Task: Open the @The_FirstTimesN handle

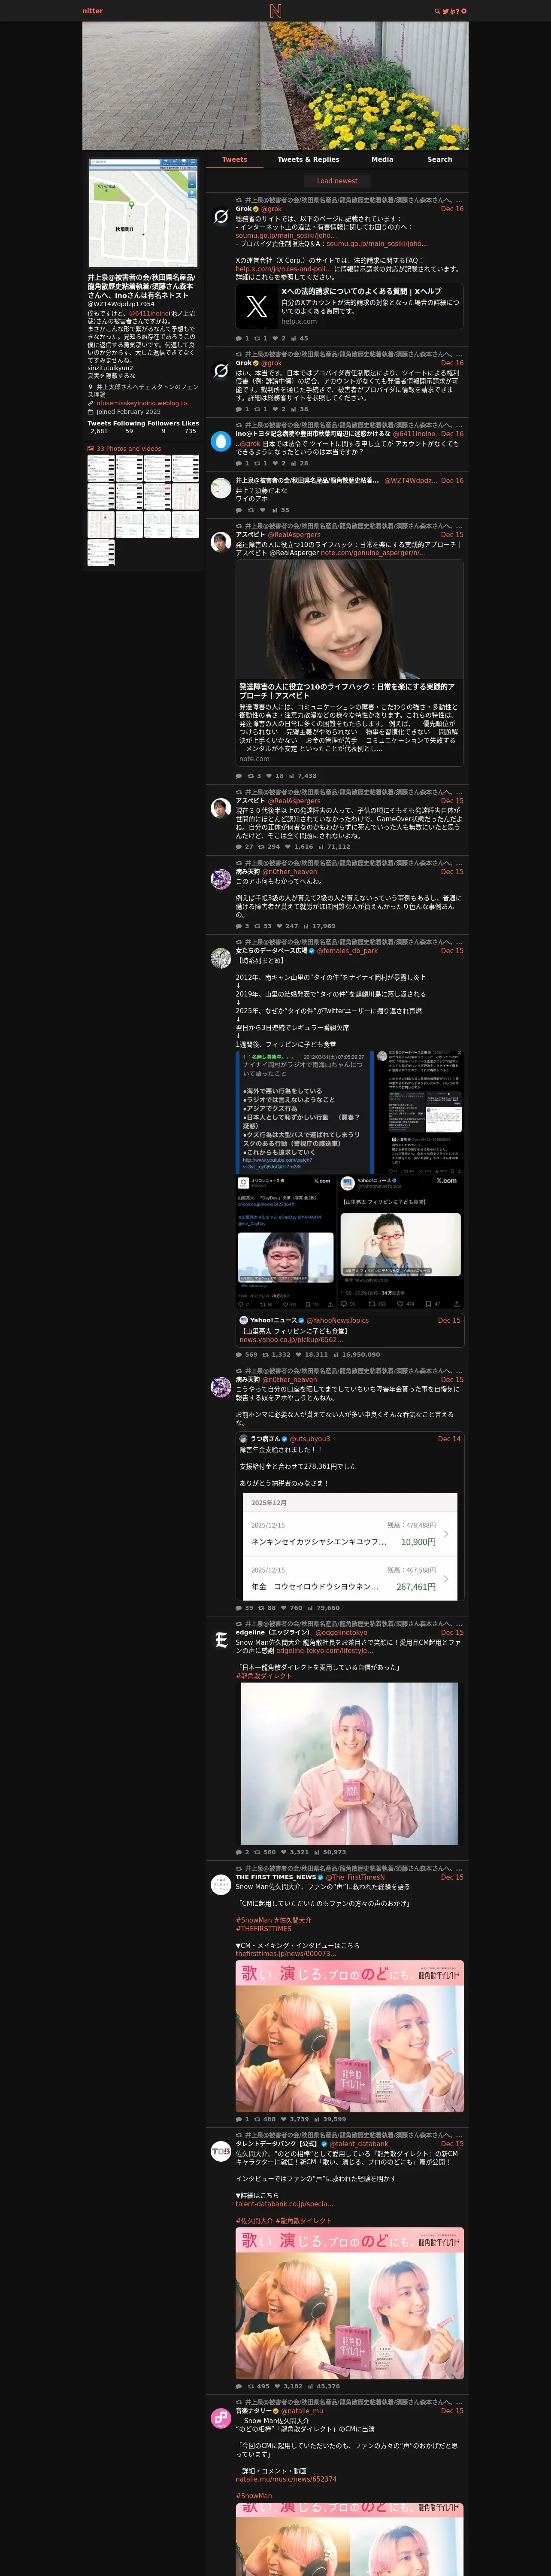Action: point(355,1877)
